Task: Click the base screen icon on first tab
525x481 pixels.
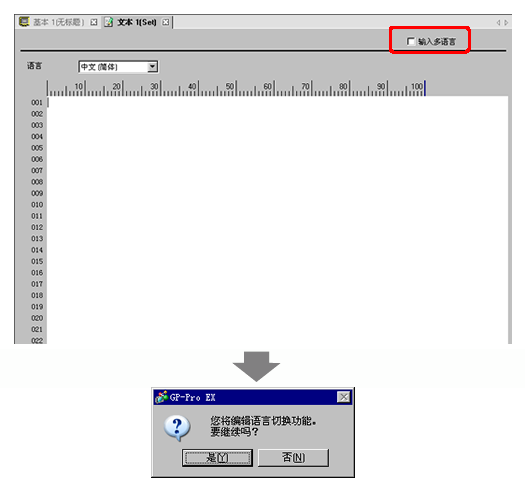Action: point(24,22)
